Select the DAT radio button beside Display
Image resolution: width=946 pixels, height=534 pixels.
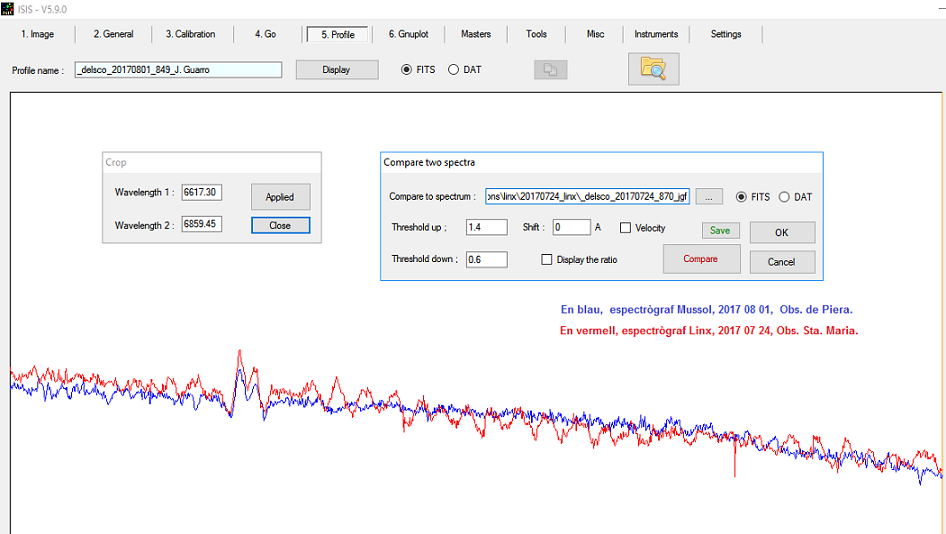[454, 70]
